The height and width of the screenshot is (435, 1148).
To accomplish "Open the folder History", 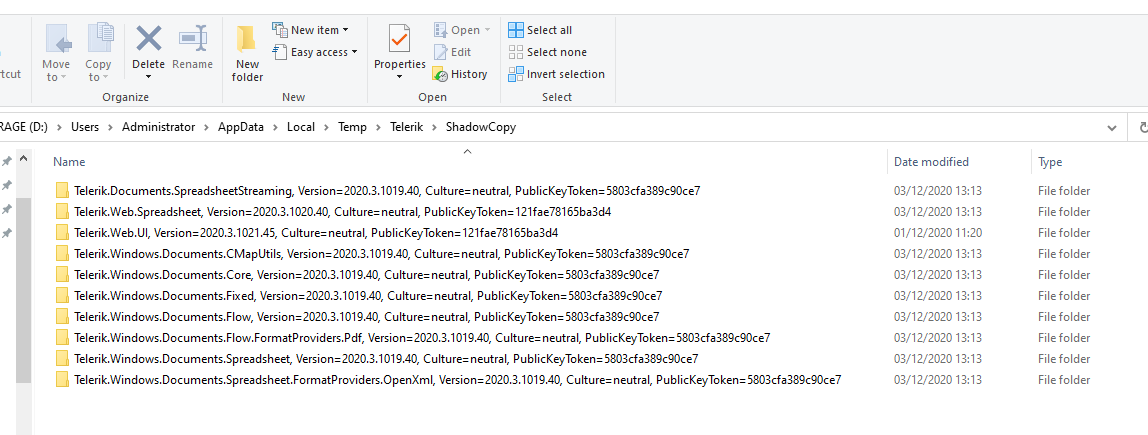I will click(460, 74).
